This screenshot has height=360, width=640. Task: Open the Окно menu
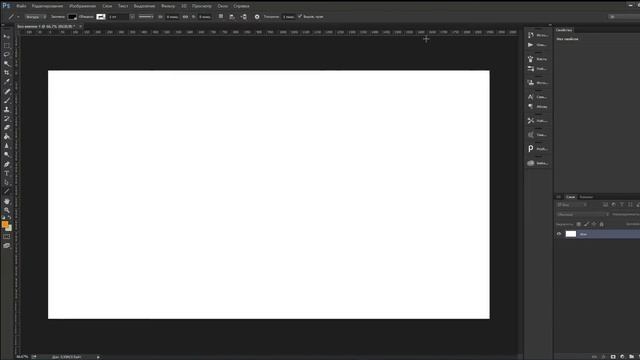click(x=222, y=6)
